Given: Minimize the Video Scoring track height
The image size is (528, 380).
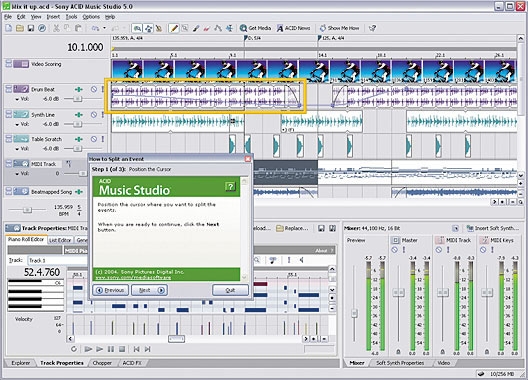Looking at the screenshot, I should pos(8,62).
